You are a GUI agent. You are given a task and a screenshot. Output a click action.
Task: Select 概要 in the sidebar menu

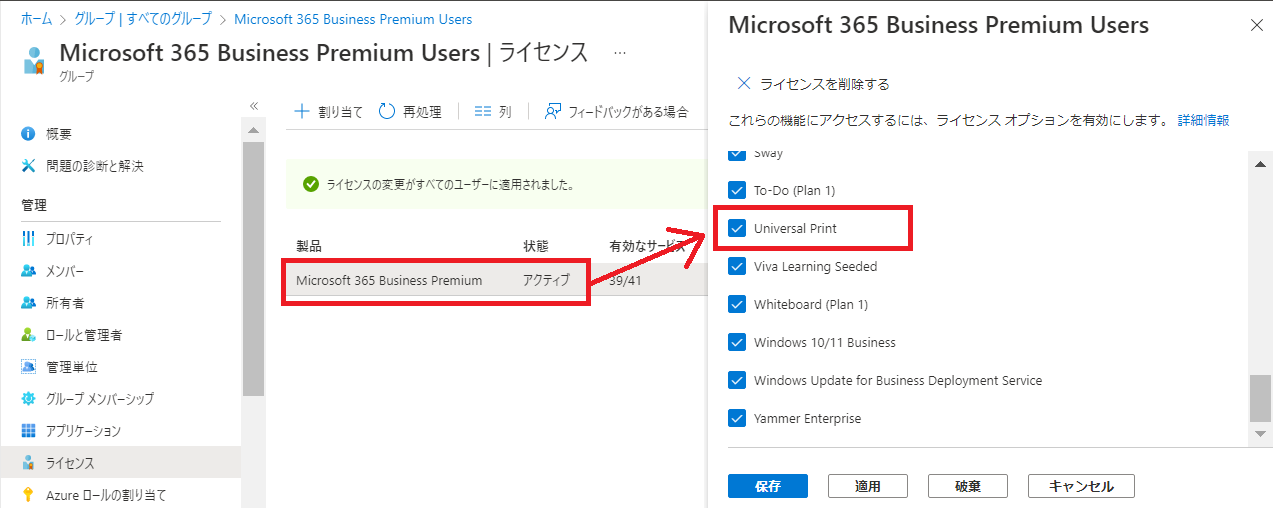click(x=59, y=133)
